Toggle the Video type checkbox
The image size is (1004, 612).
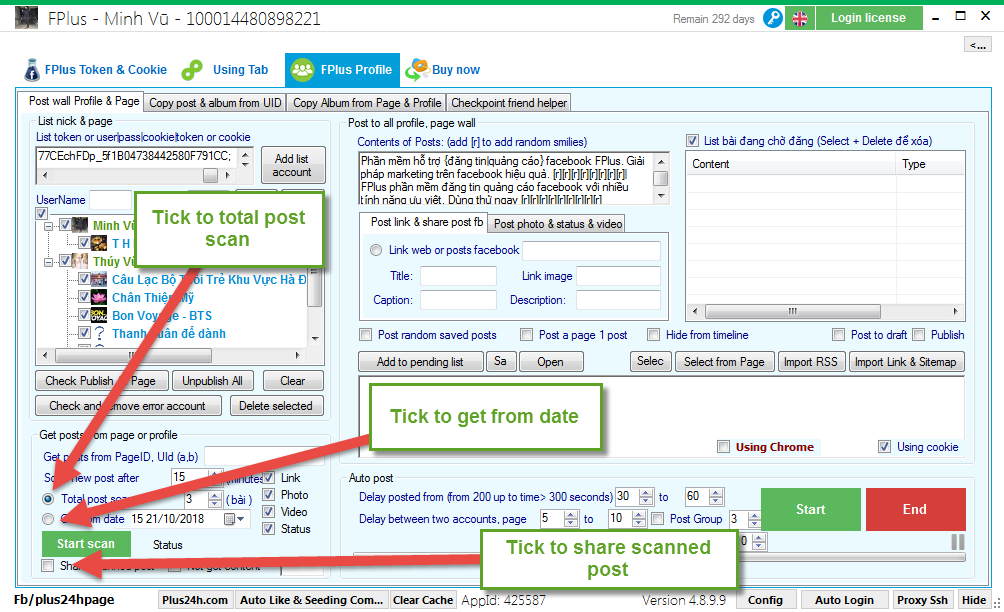[x=269, y=511]
